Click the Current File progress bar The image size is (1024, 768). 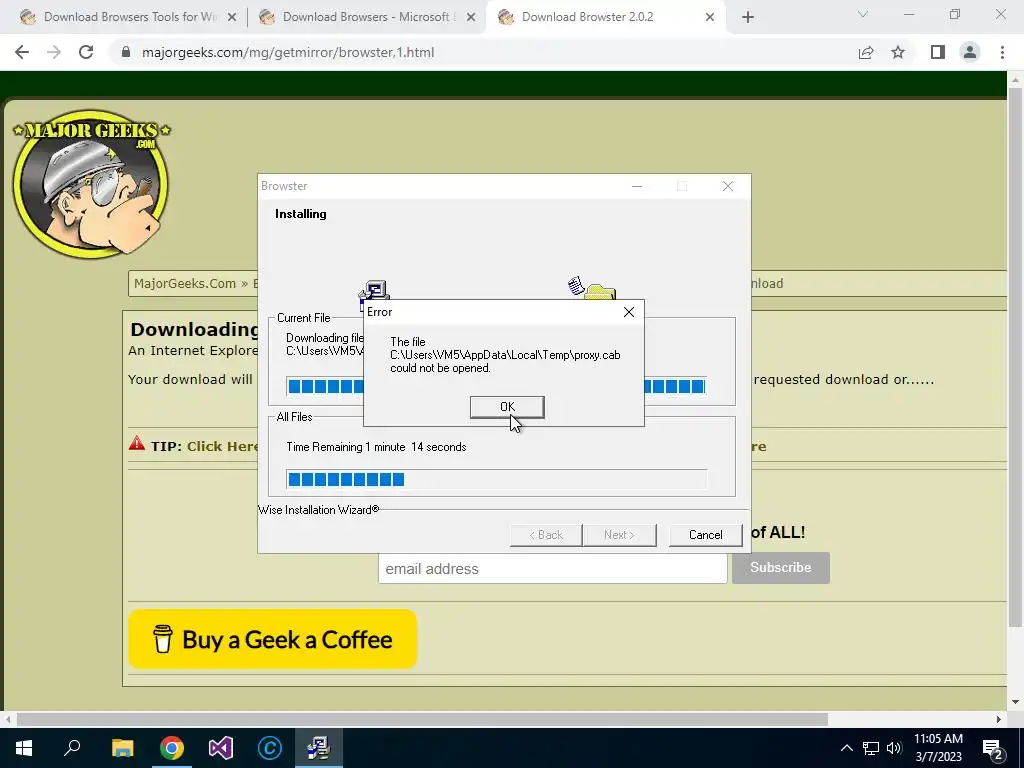[496, 386]
